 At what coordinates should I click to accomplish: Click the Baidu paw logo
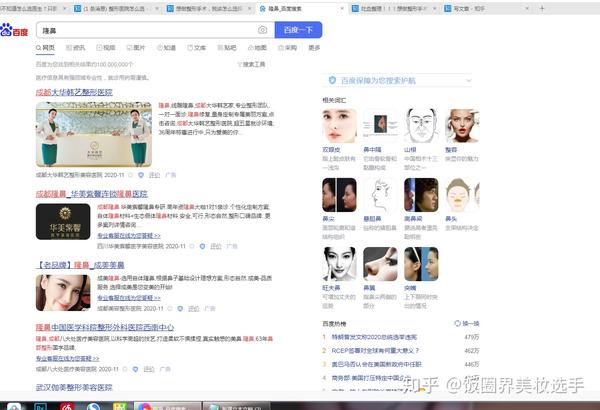click(14, 30)
